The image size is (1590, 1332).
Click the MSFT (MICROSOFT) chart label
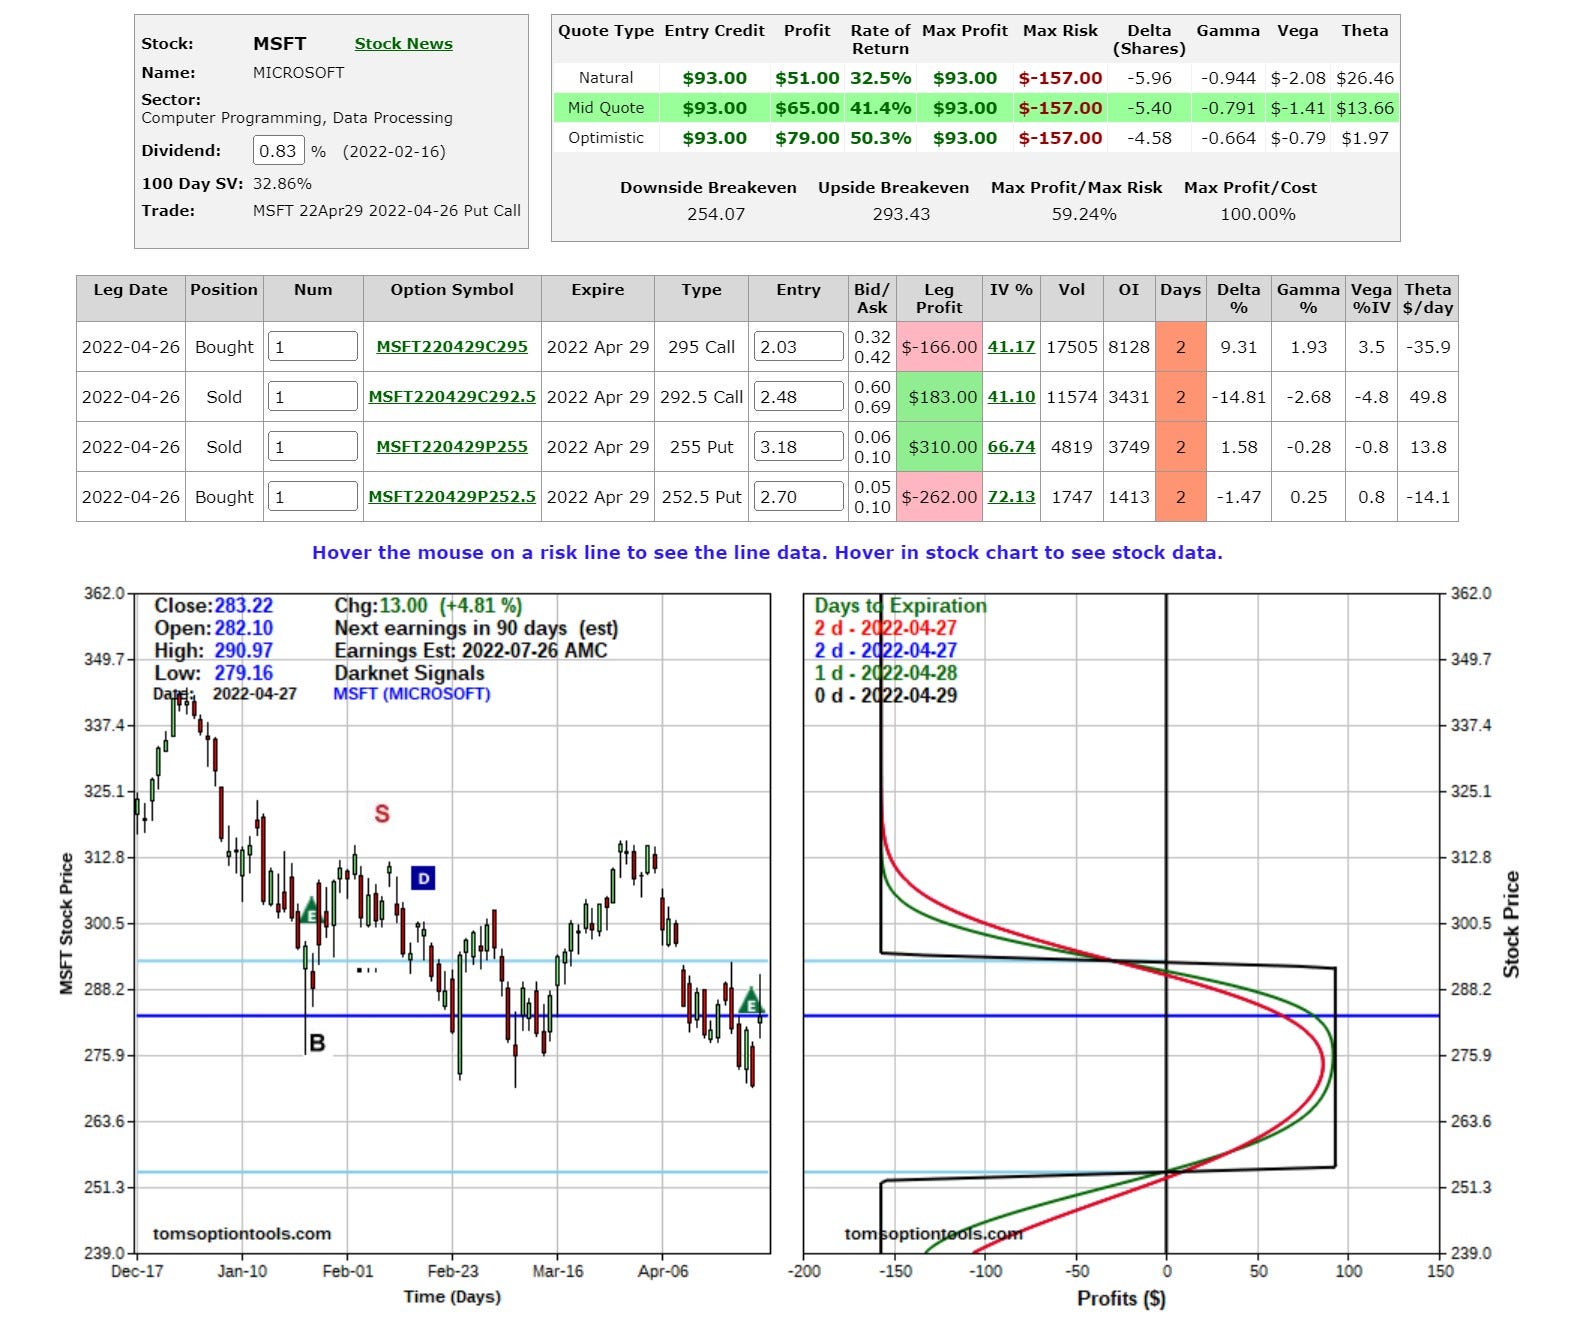click(412, 694)
